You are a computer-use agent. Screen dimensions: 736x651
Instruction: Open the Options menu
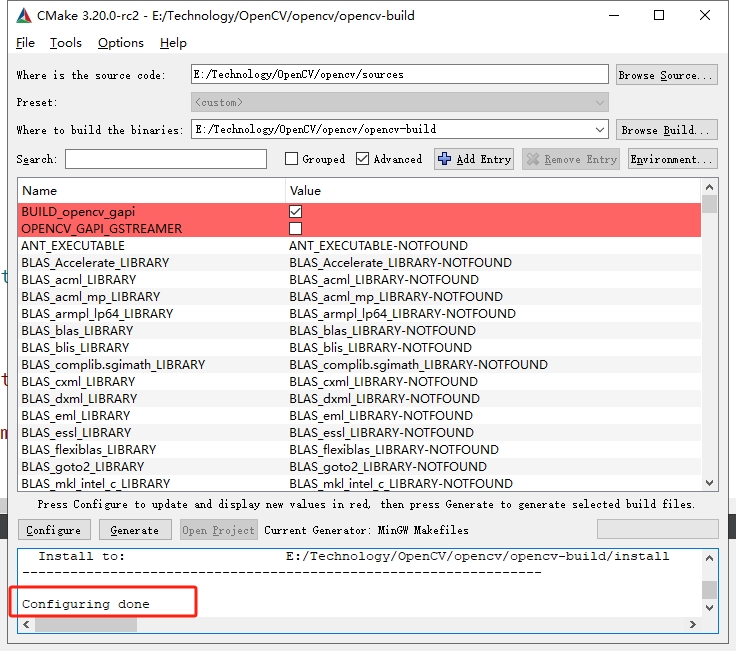pos(121,43)
